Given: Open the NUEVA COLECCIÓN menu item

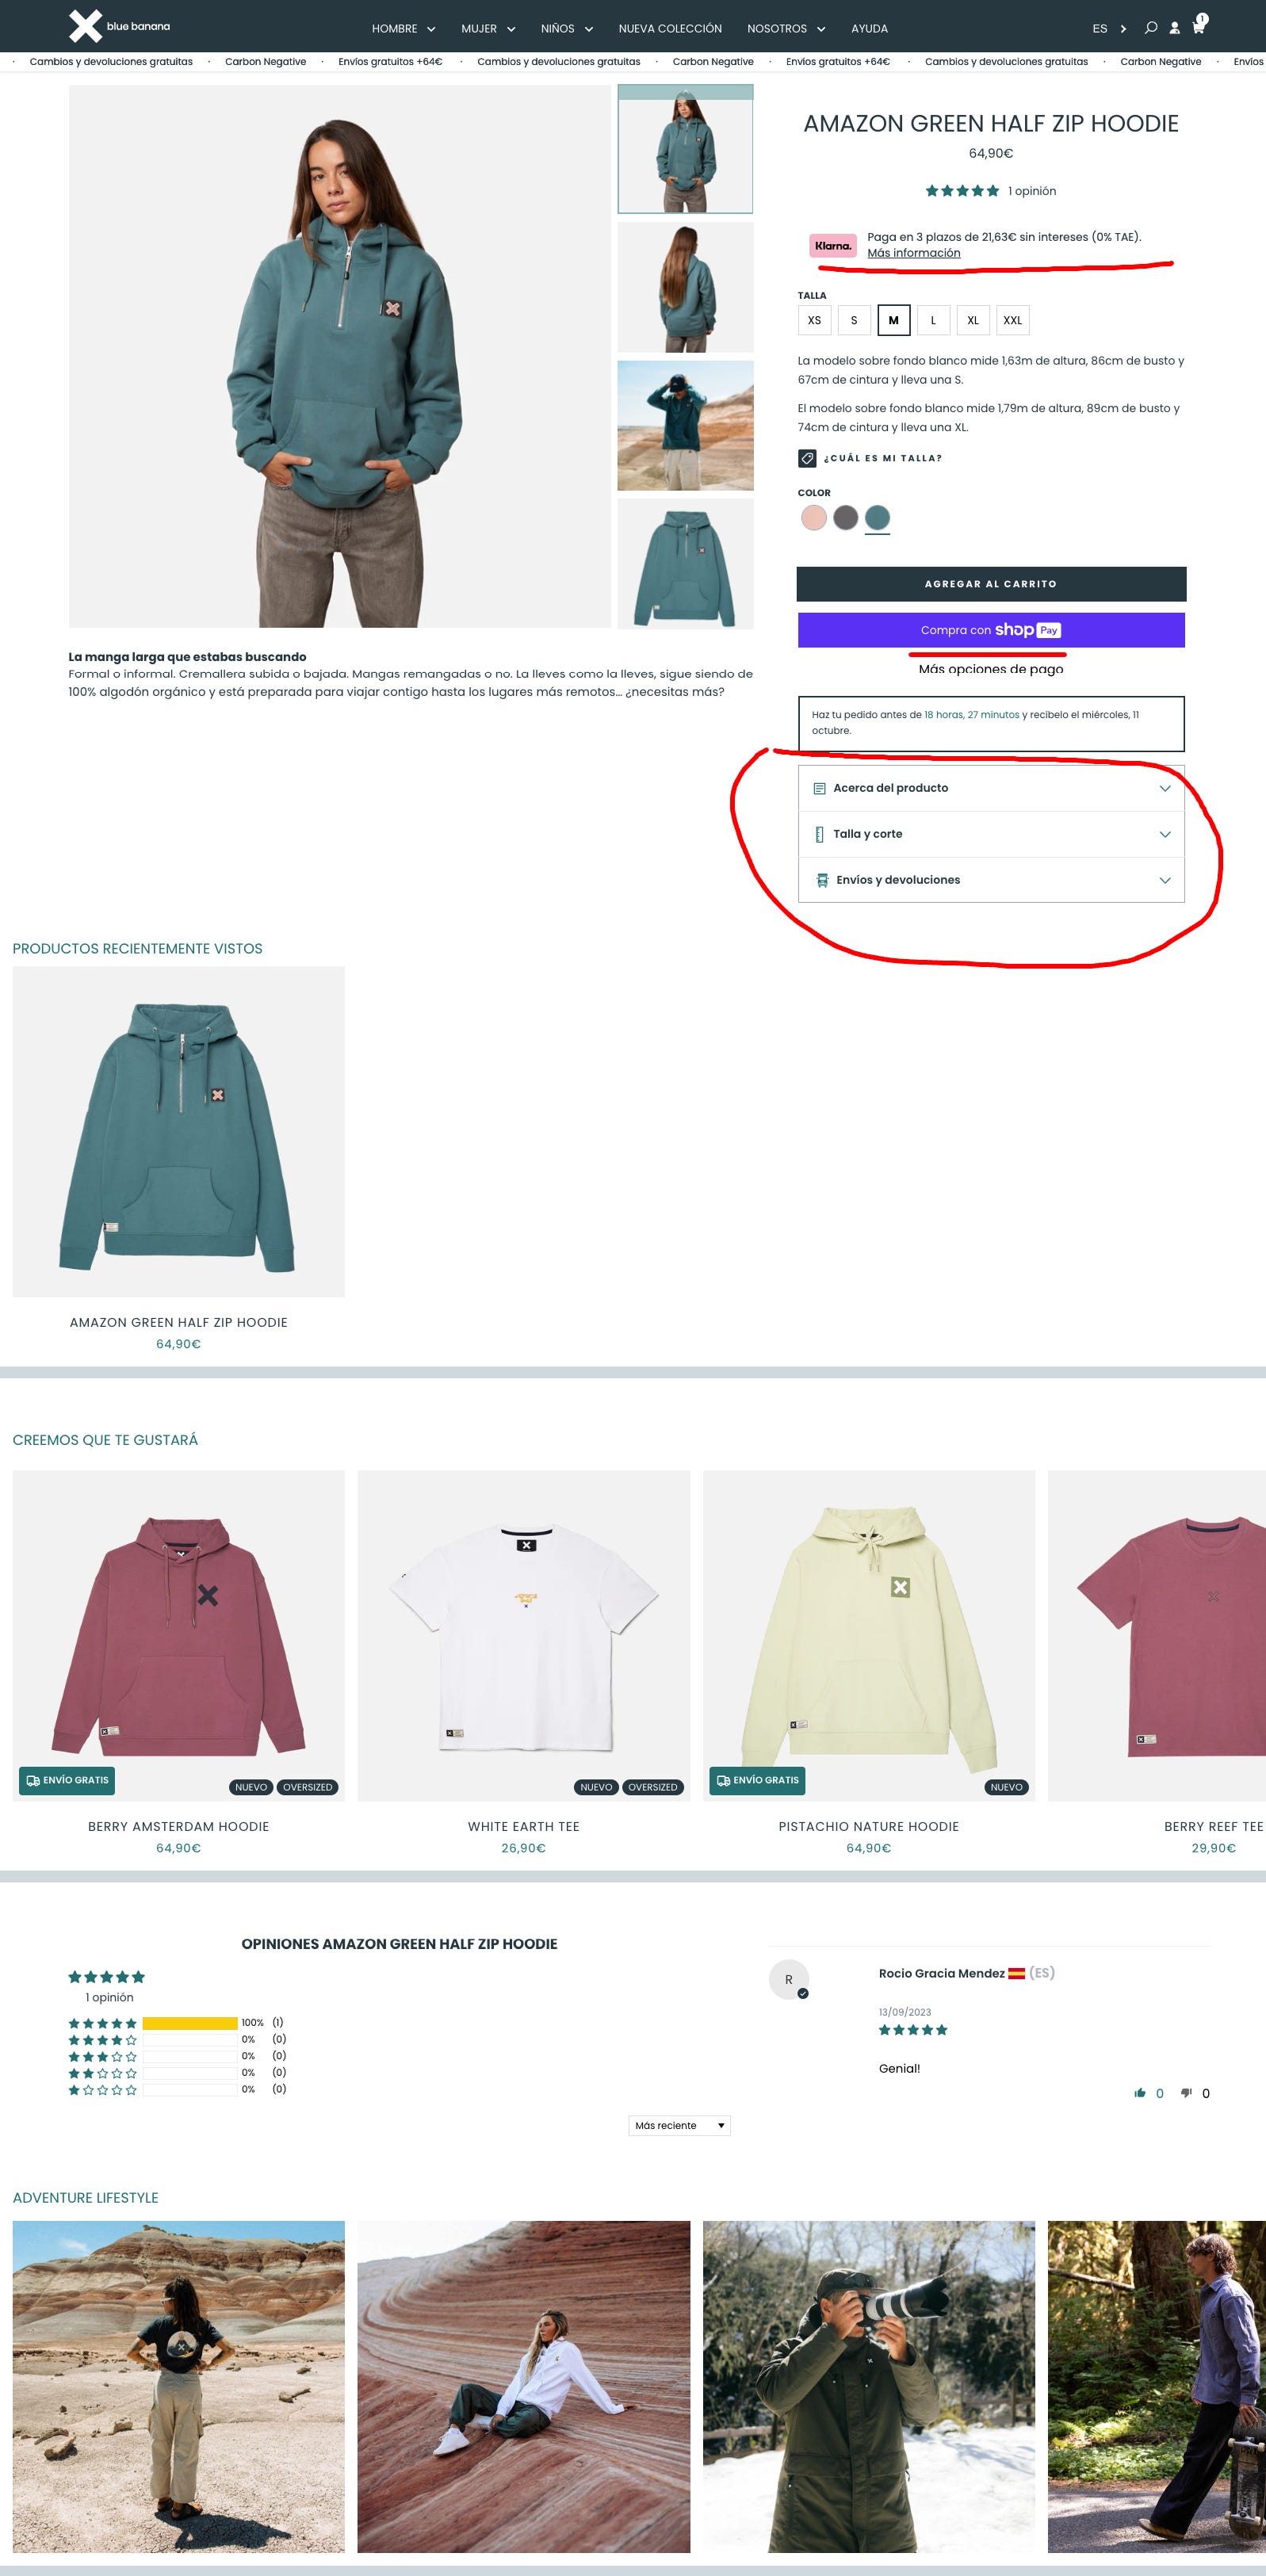Looking at the screenshot, I should click(670, 29).
